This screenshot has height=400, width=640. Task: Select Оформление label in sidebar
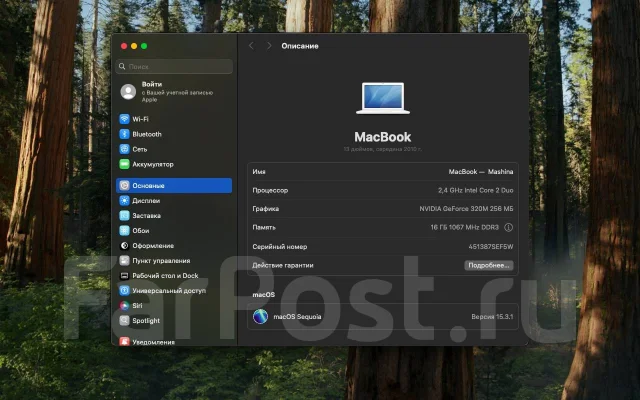pyautogui.click(x=153, y=246)
